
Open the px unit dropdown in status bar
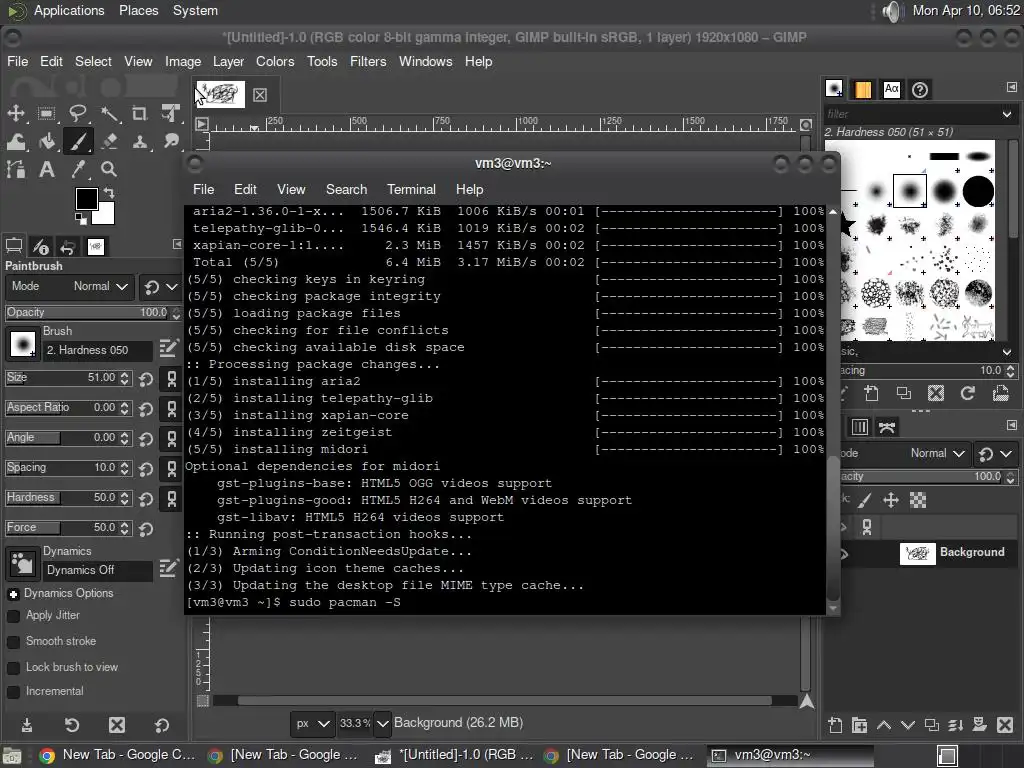313,724
